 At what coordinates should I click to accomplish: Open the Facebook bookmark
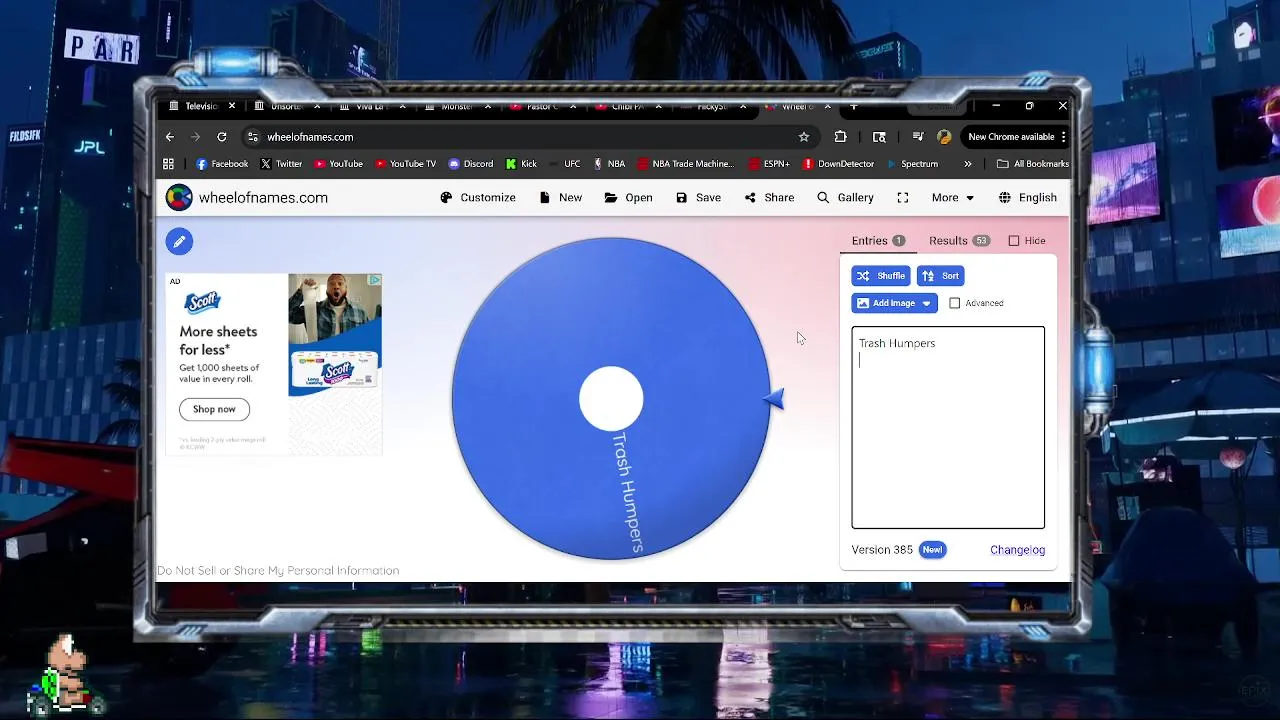click(222, 164)
